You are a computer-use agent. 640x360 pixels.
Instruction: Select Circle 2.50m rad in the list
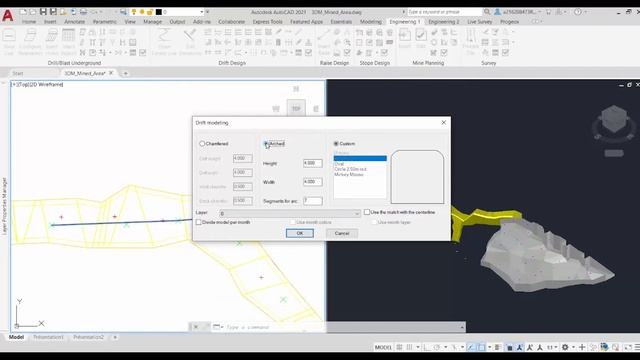click(x=350, y=169)
